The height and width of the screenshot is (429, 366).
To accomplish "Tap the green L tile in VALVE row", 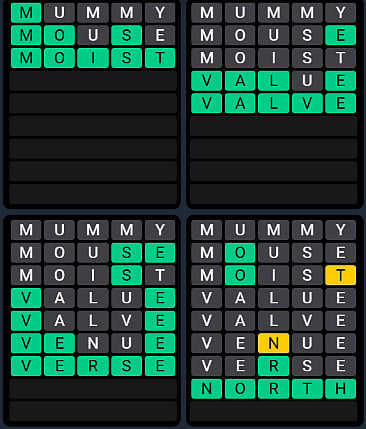I will pos(273,103).
